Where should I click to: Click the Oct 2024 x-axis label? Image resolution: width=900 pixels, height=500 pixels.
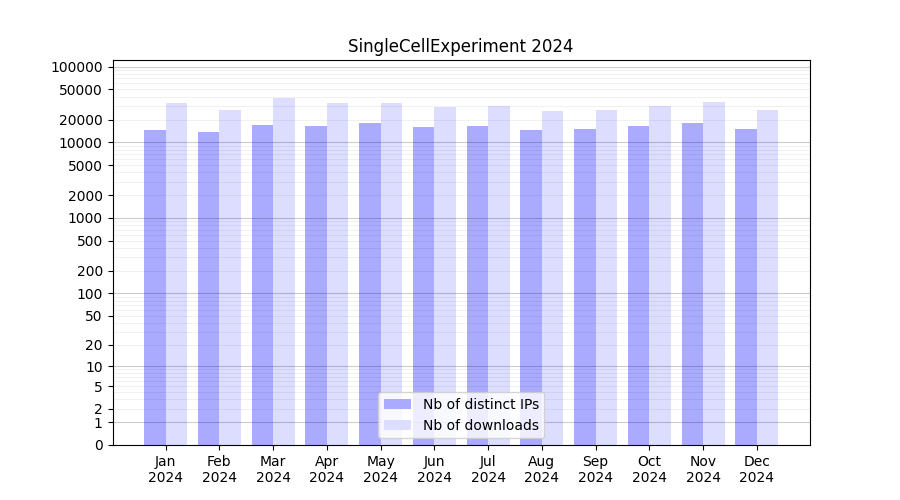pyautogui.click(x=649, y=469)
